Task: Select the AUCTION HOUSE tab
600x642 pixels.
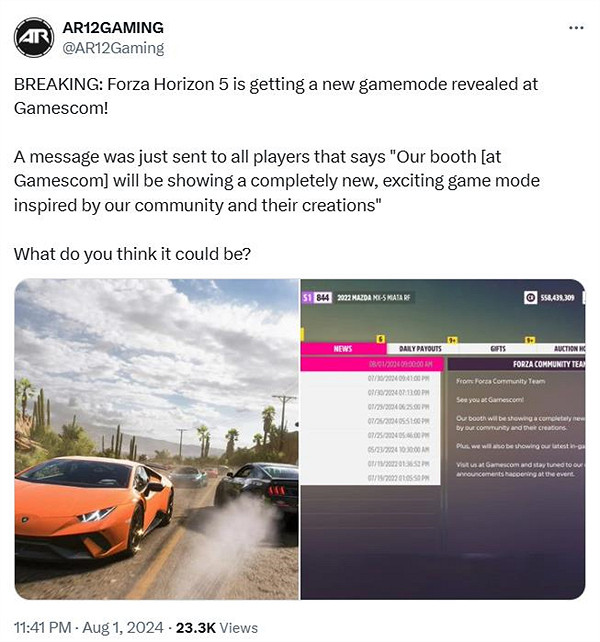Action: (x=569, y=348)
